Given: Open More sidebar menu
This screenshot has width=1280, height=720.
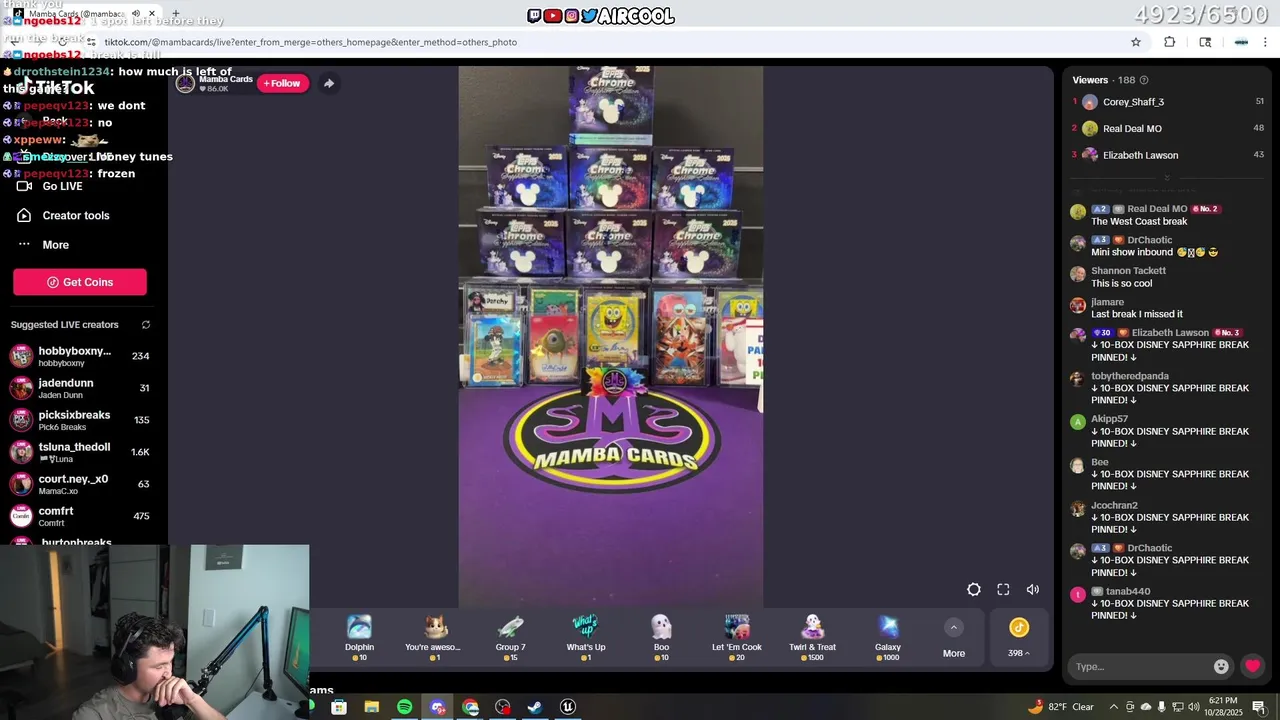Looking at the screenshot, I should [x=56, y=245].
